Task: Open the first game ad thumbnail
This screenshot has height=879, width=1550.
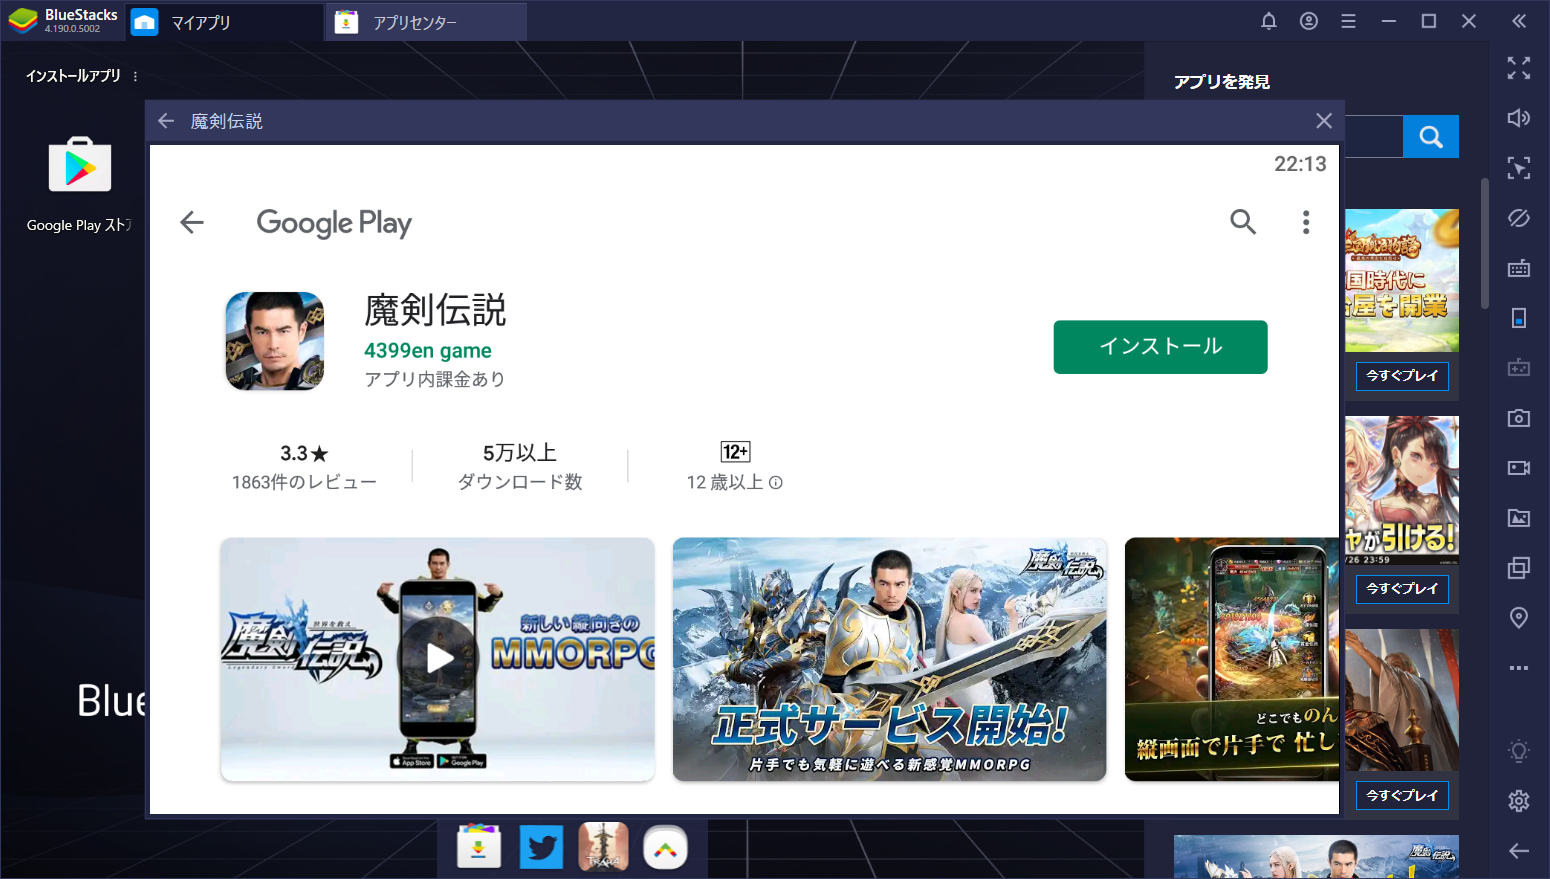Action: tap(1401, 280)
